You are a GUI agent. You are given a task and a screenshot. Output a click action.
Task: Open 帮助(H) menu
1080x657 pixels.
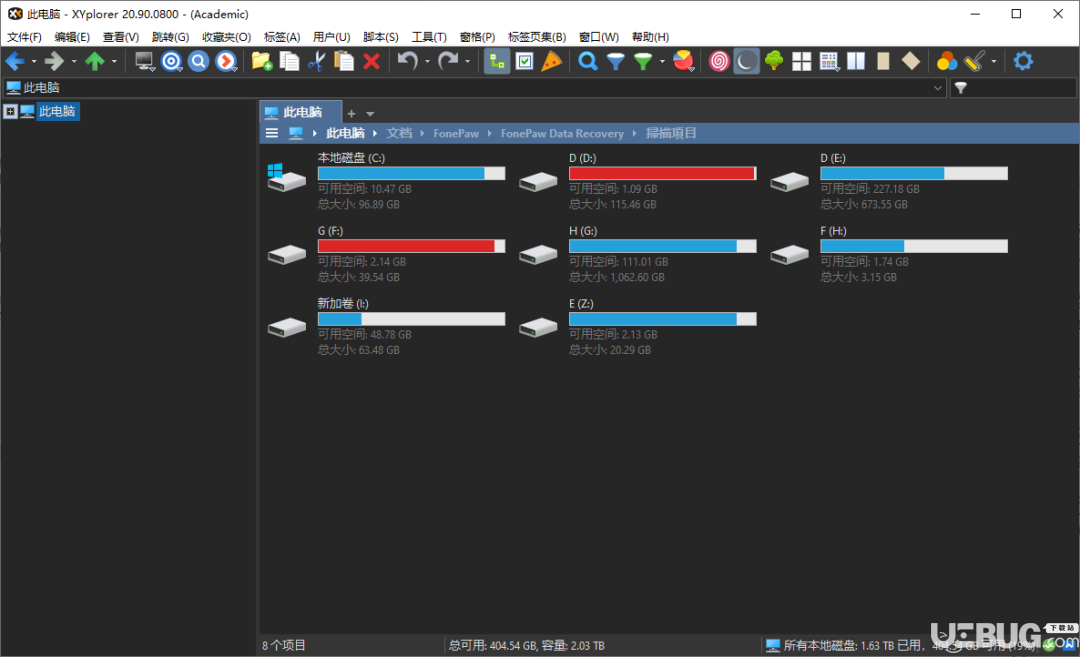[x=650, y=36]
